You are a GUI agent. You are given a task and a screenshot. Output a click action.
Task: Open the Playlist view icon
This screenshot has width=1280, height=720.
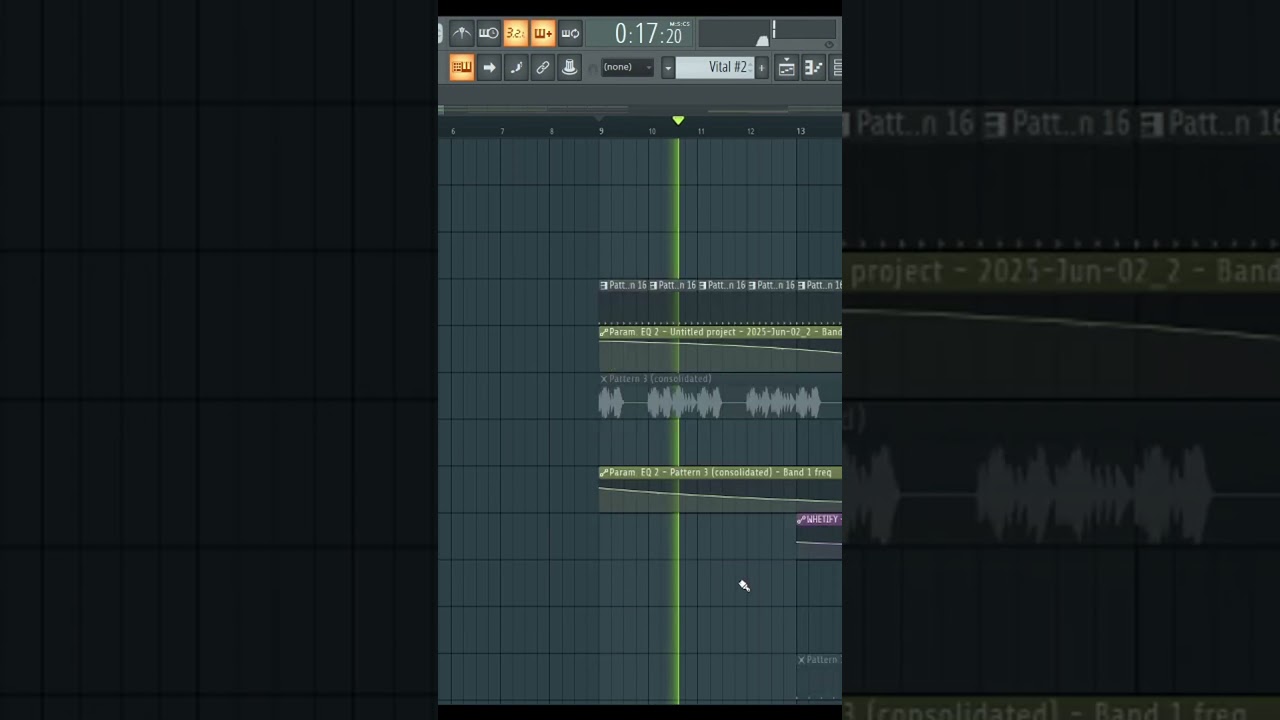(787, 67)
